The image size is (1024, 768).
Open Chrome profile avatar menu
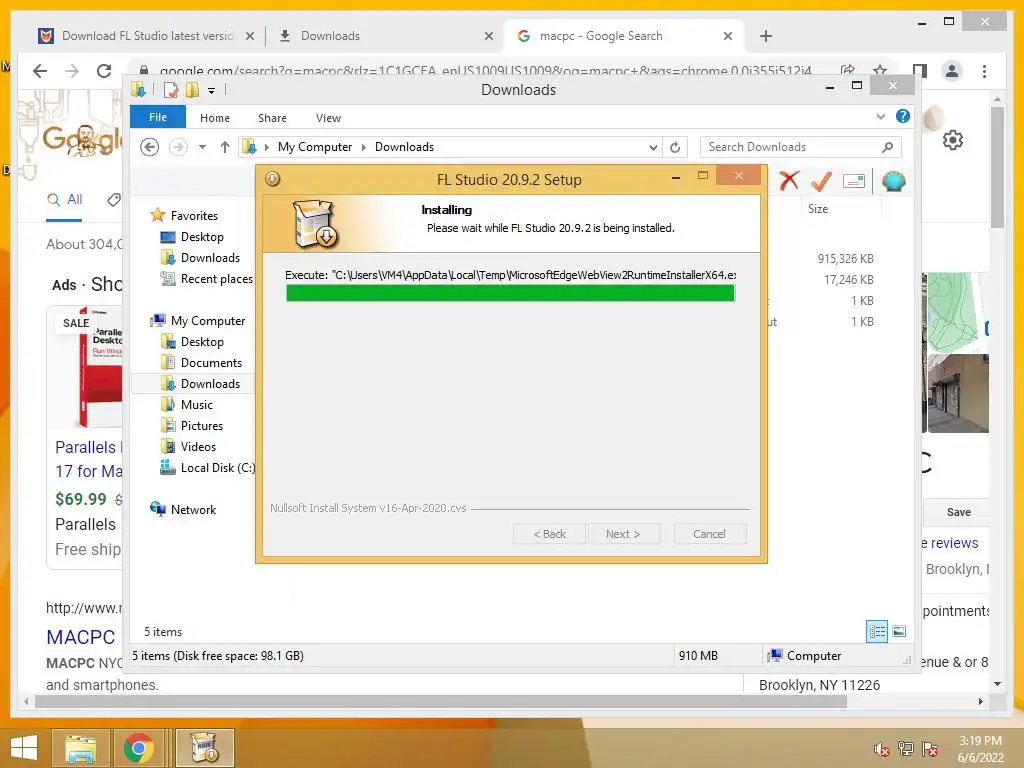point(952,71)
